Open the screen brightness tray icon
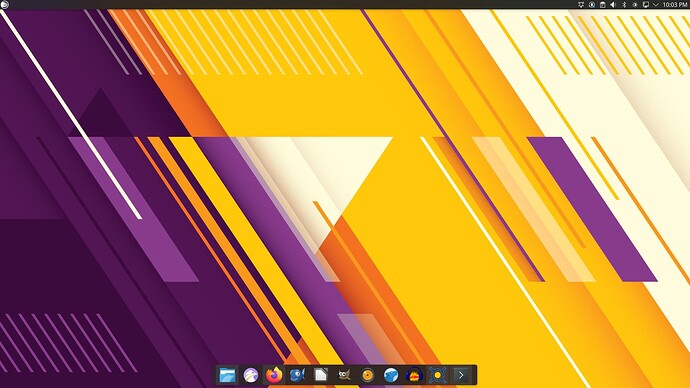Screen dimensions: 690x388 point(635,4)
